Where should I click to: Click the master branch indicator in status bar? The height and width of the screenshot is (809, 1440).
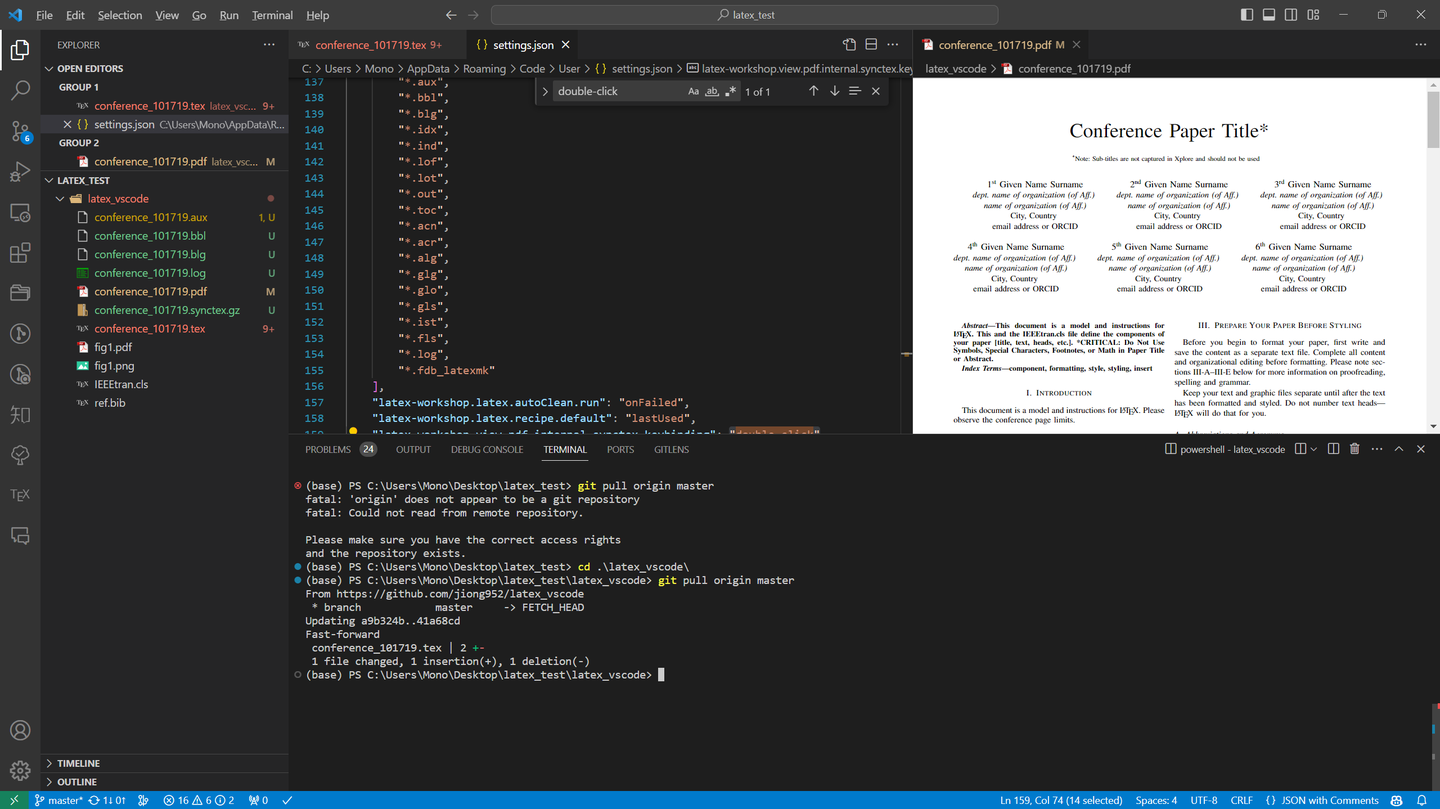(60, 800)
